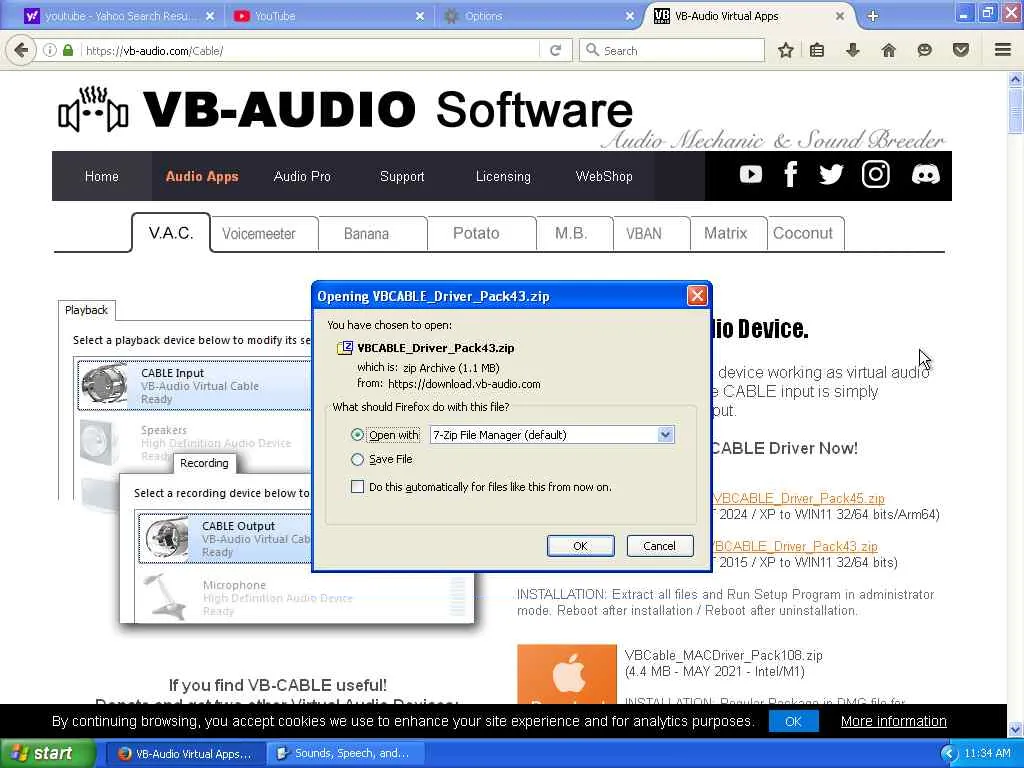Accept cookies with blue OK button
The width and height of the screenshot is (1024, 768).
pyautogui.click(x=793, y=721)
